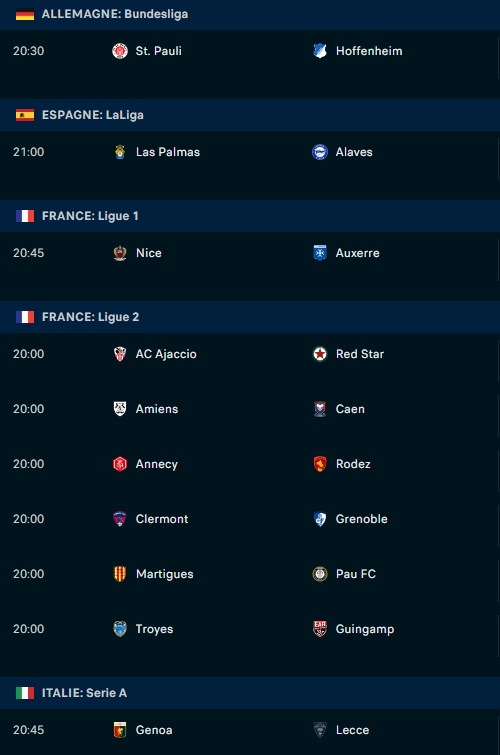Screen dimensions: 500x755
Task: Open the ESPAGNE: LaLiga league header
Action: point(250,115)
